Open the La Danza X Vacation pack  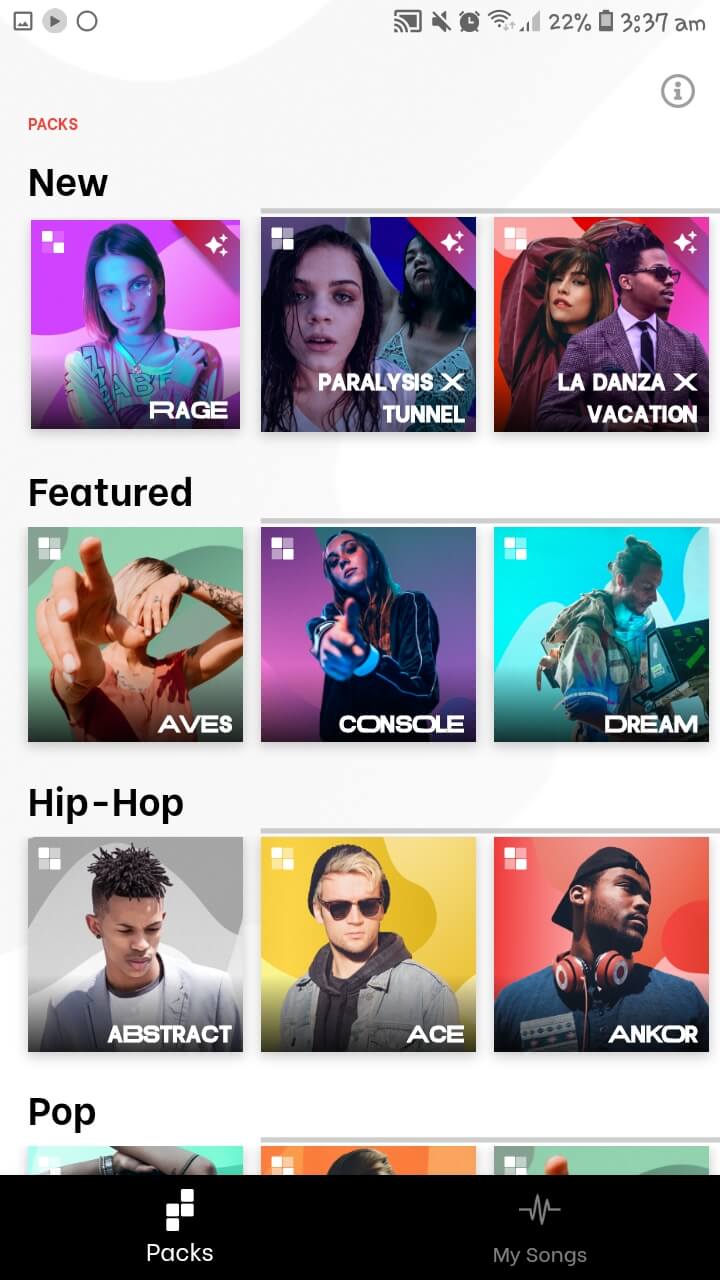coord(601,325)
